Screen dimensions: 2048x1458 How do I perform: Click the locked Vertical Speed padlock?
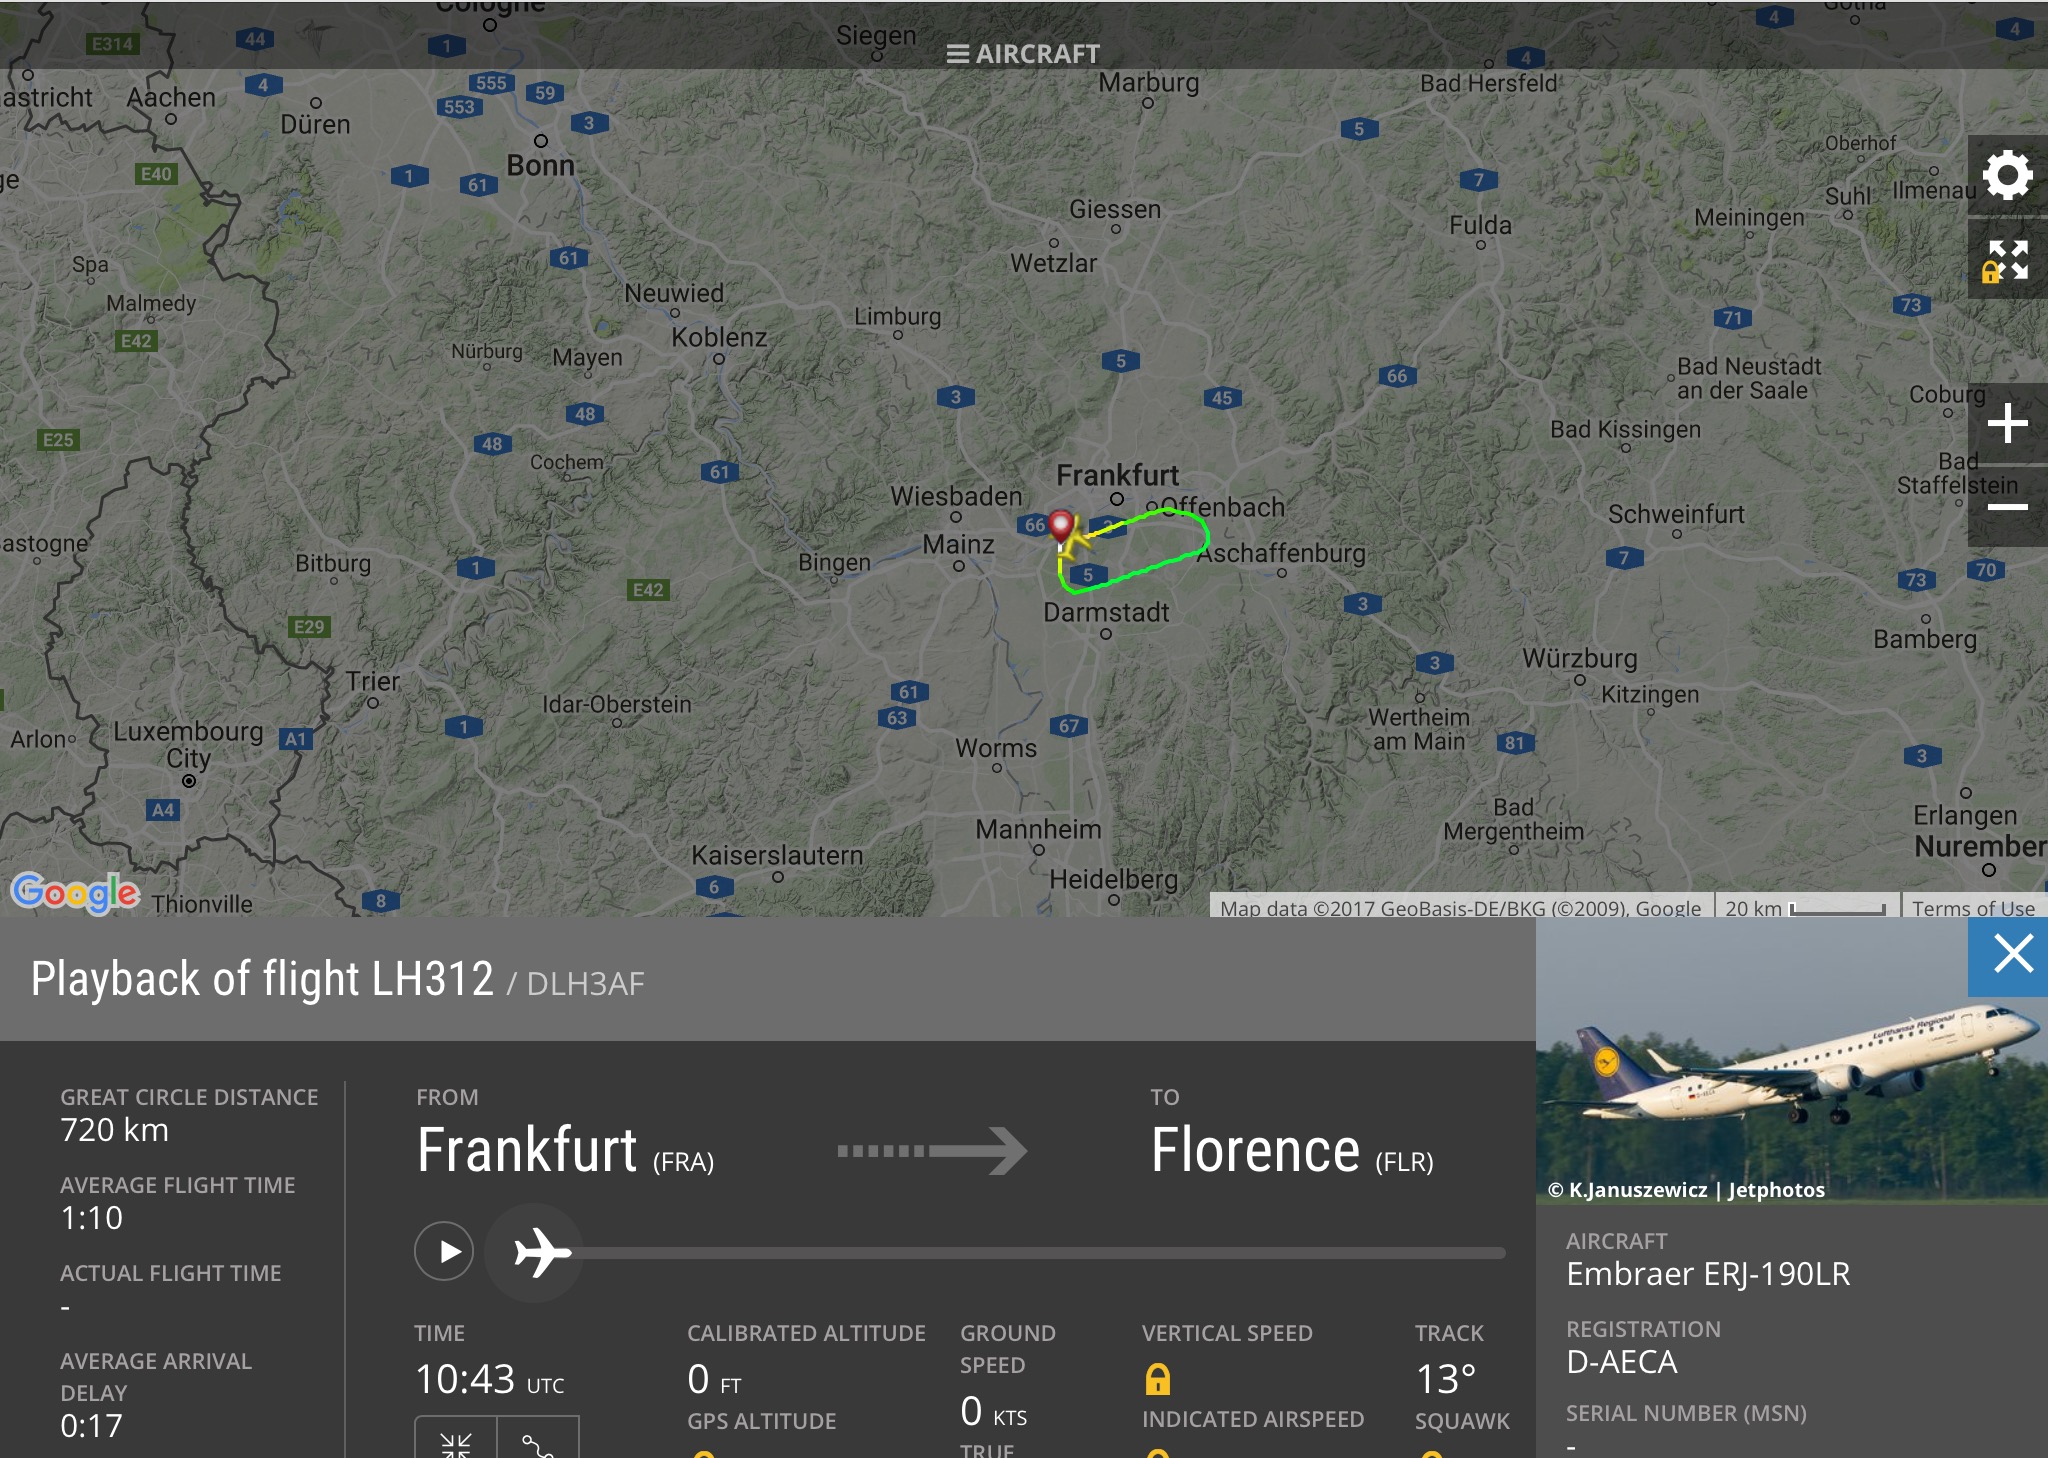1157,1379
